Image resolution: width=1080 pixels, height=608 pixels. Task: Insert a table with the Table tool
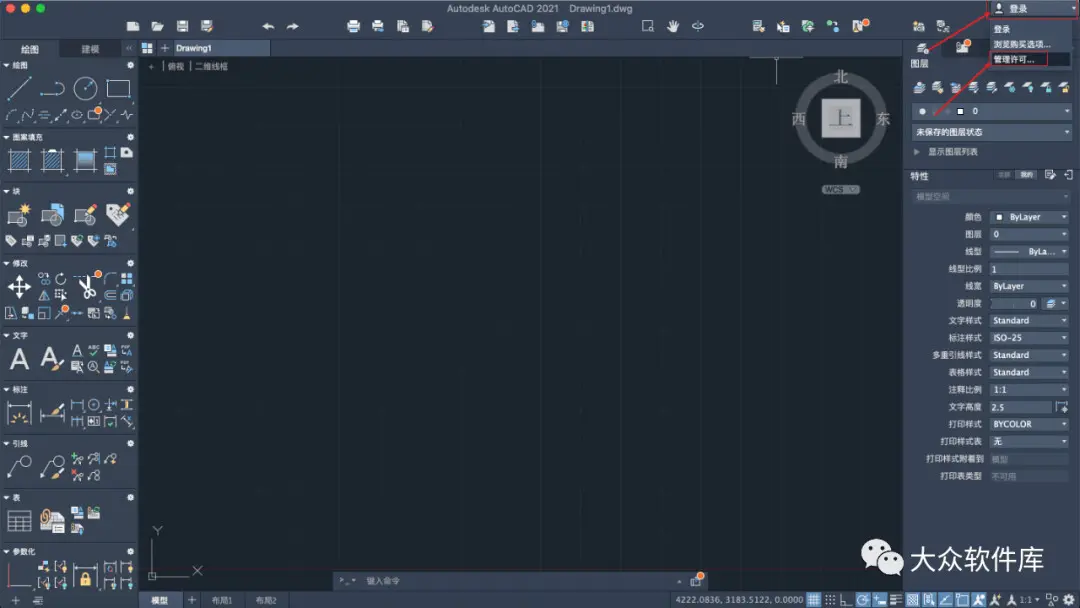pyautogui.click(x=19, y=521)
